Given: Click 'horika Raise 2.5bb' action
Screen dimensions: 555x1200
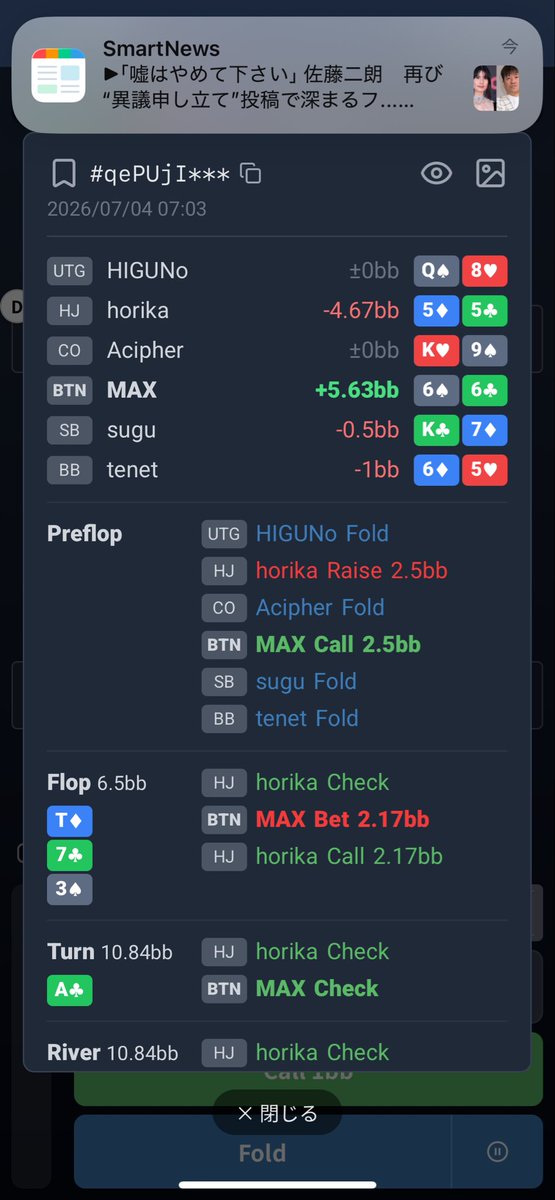Looking at the screenshot, I should [x=351, y=571].
